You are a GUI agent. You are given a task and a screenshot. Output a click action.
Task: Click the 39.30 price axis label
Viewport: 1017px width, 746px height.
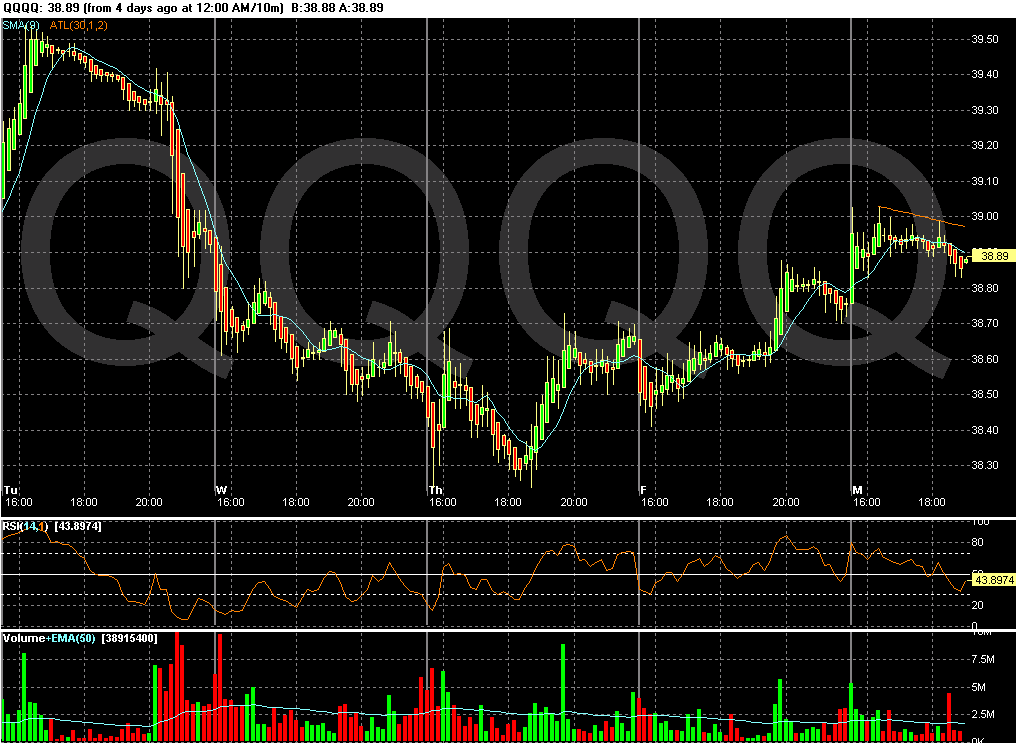[x=985, y=110]
